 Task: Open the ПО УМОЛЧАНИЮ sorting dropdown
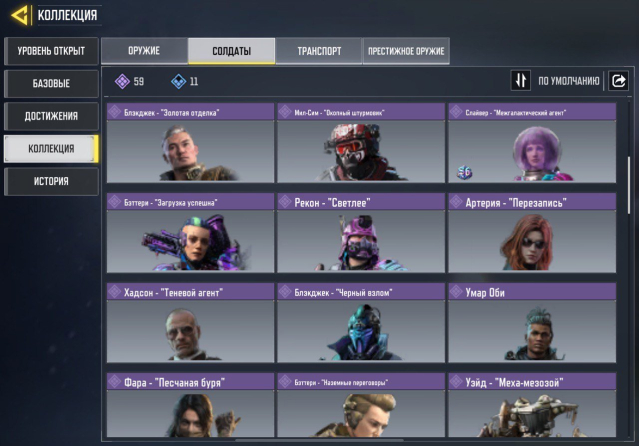click(568, 81)
